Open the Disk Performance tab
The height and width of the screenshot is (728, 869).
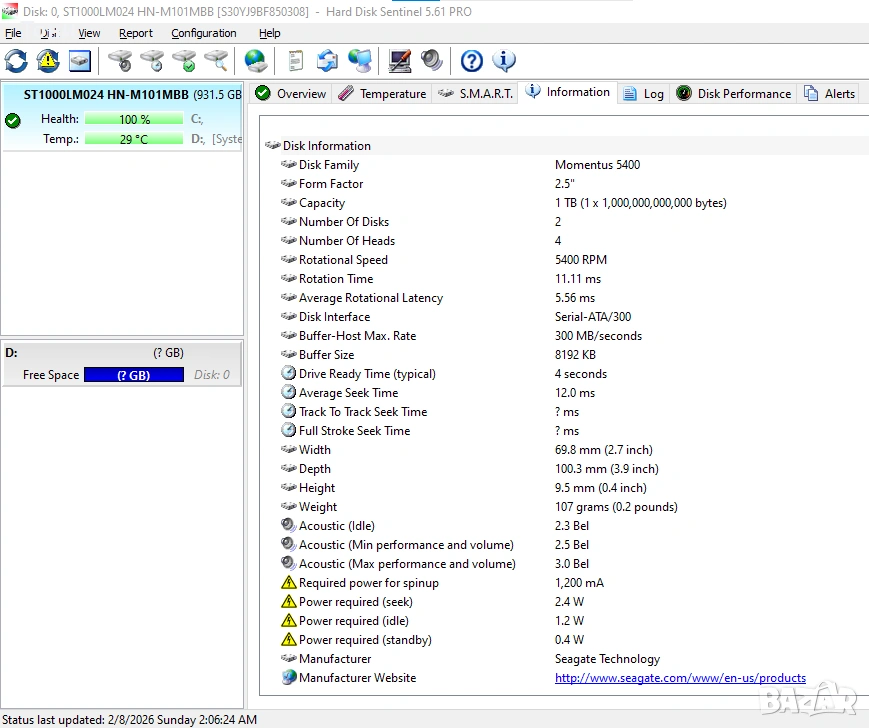pos(734,93)
